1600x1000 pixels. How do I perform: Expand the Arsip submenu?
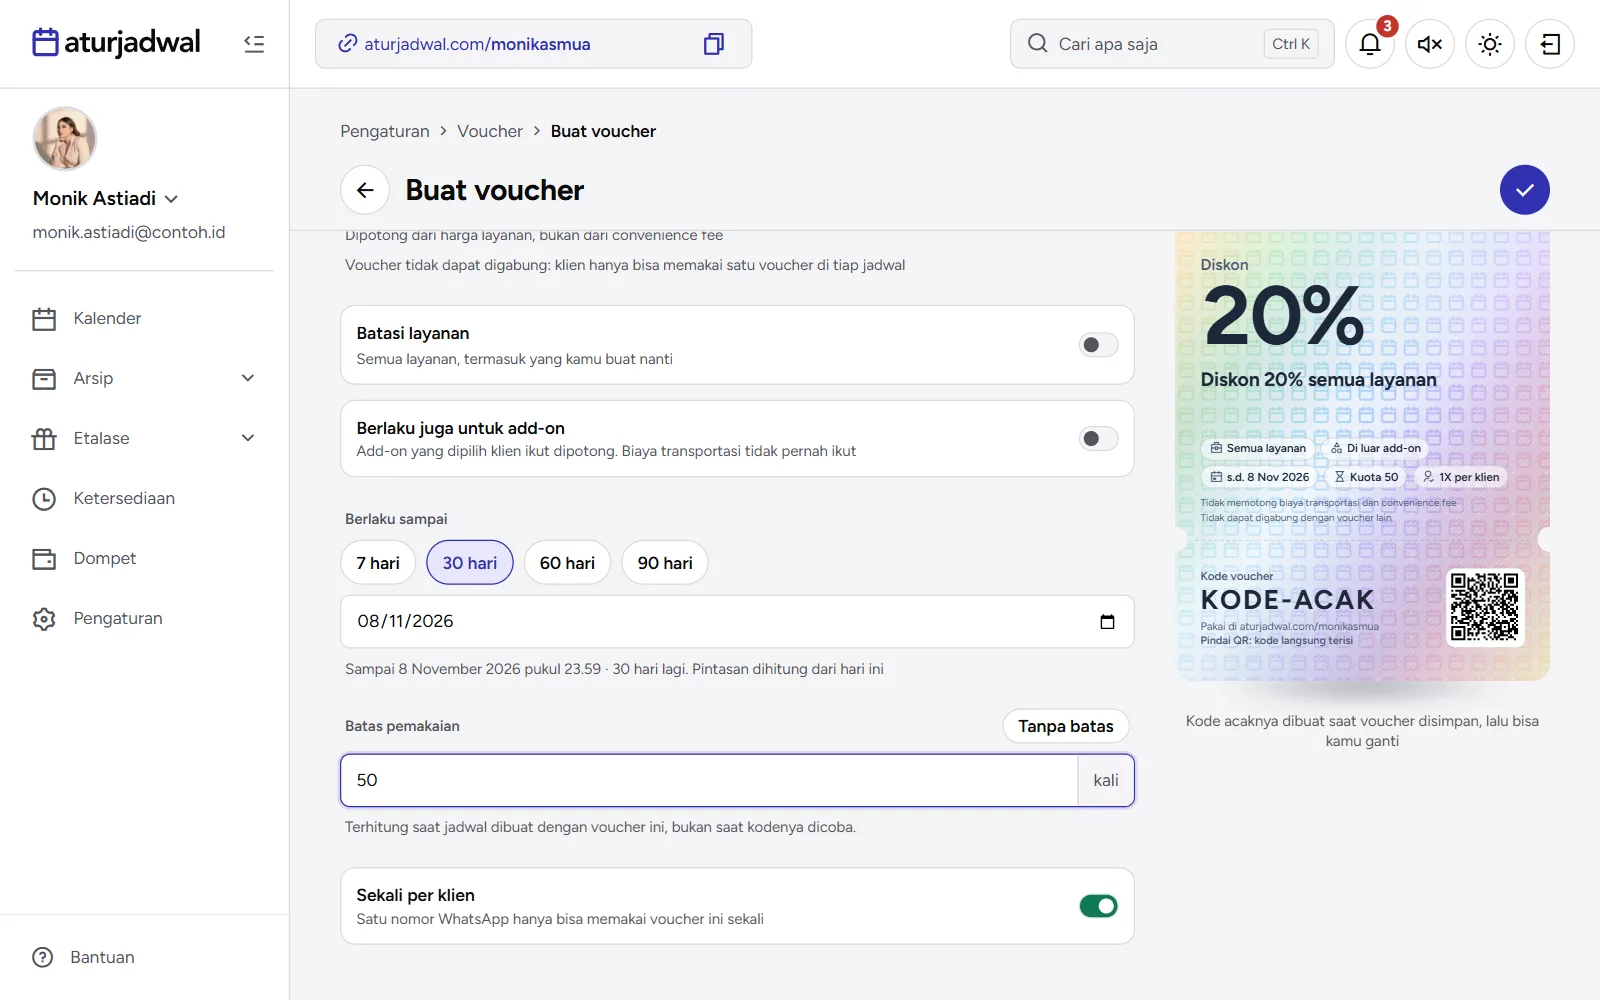[248, 378]
